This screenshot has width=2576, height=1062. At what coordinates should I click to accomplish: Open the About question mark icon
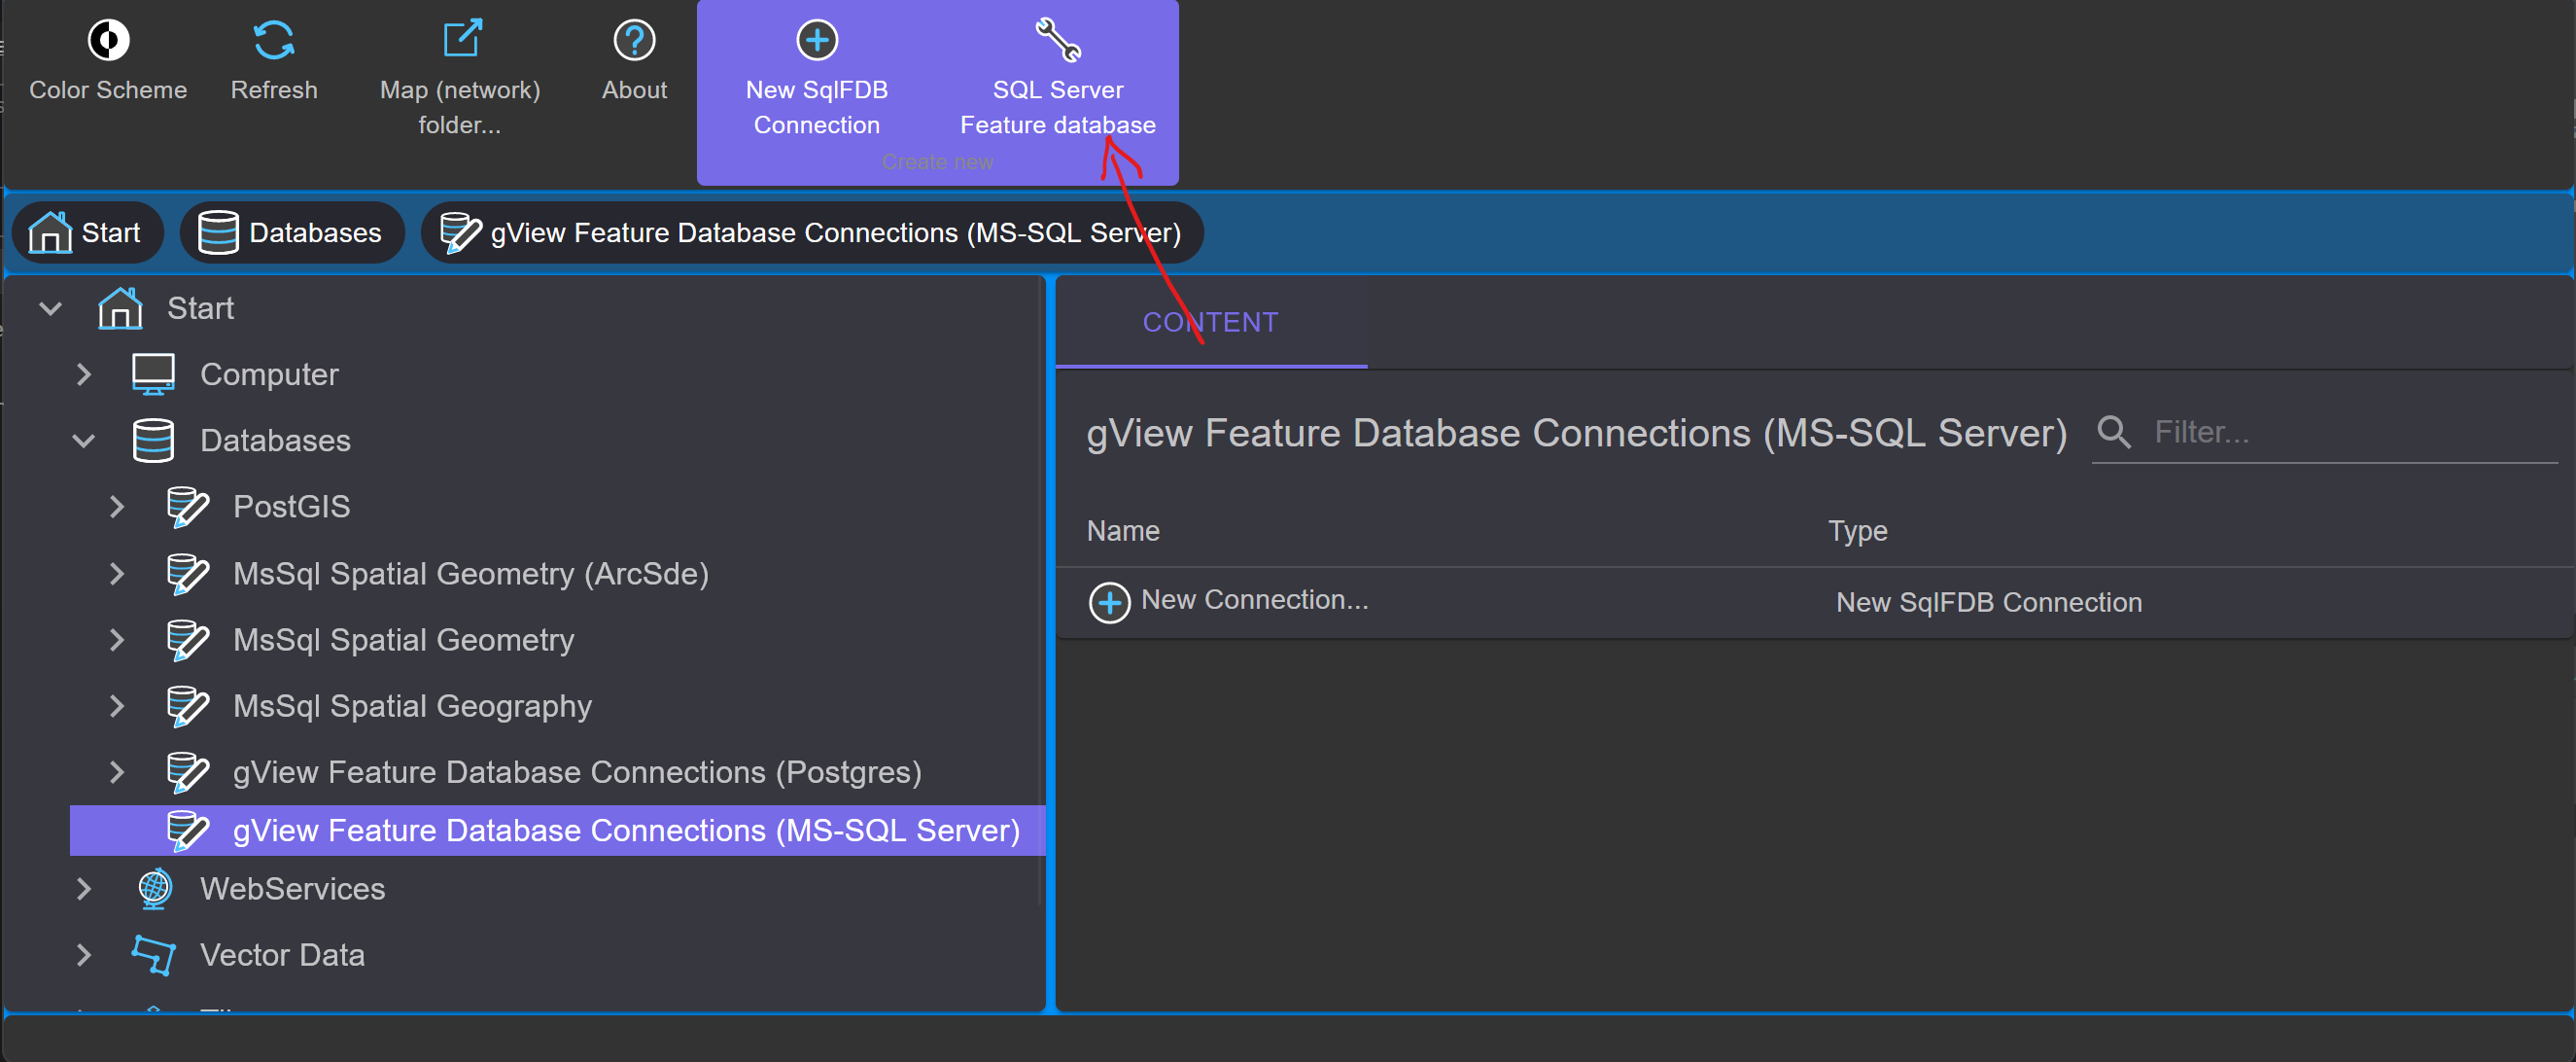tap(634, 40)
